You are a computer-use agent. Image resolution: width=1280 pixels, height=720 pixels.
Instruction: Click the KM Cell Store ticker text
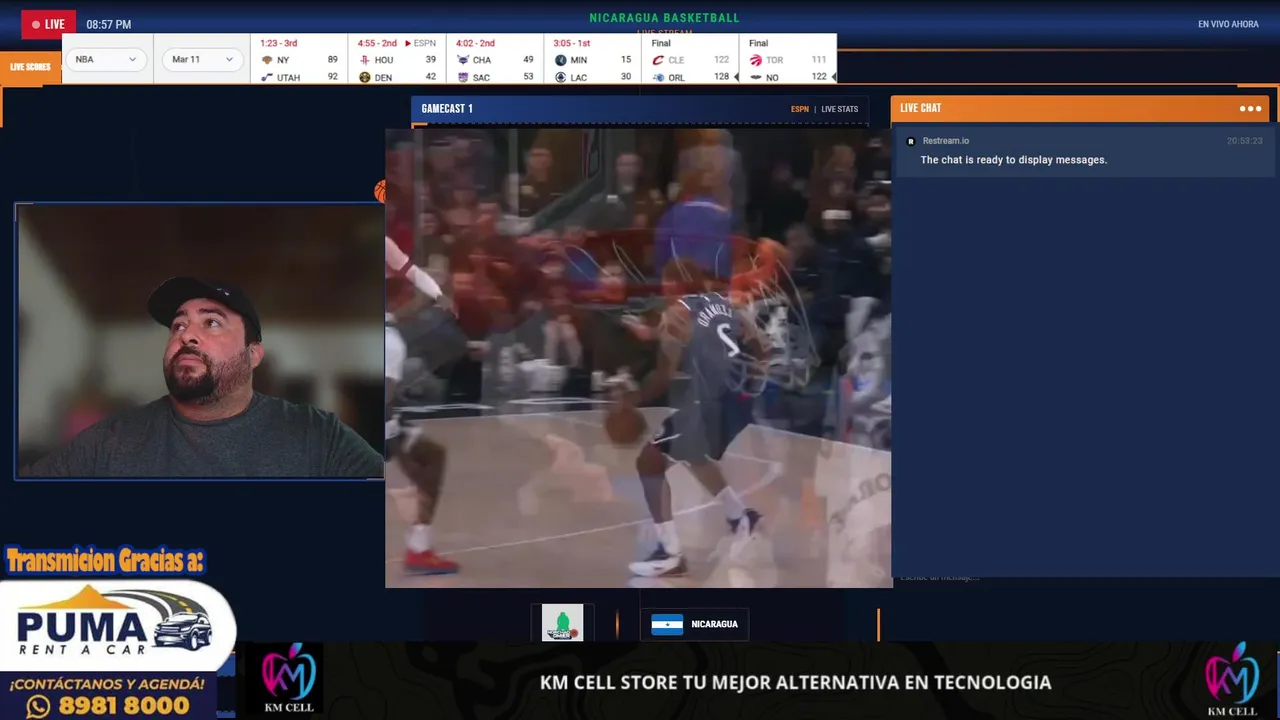tap(796, 682)
